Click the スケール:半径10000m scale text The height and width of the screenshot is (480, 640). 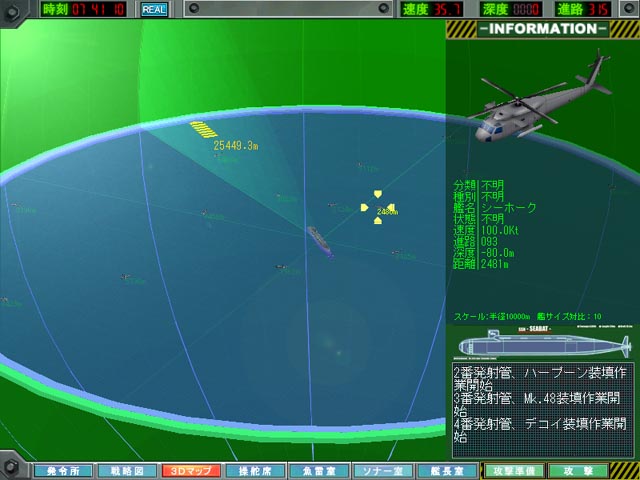pos(492,316)
